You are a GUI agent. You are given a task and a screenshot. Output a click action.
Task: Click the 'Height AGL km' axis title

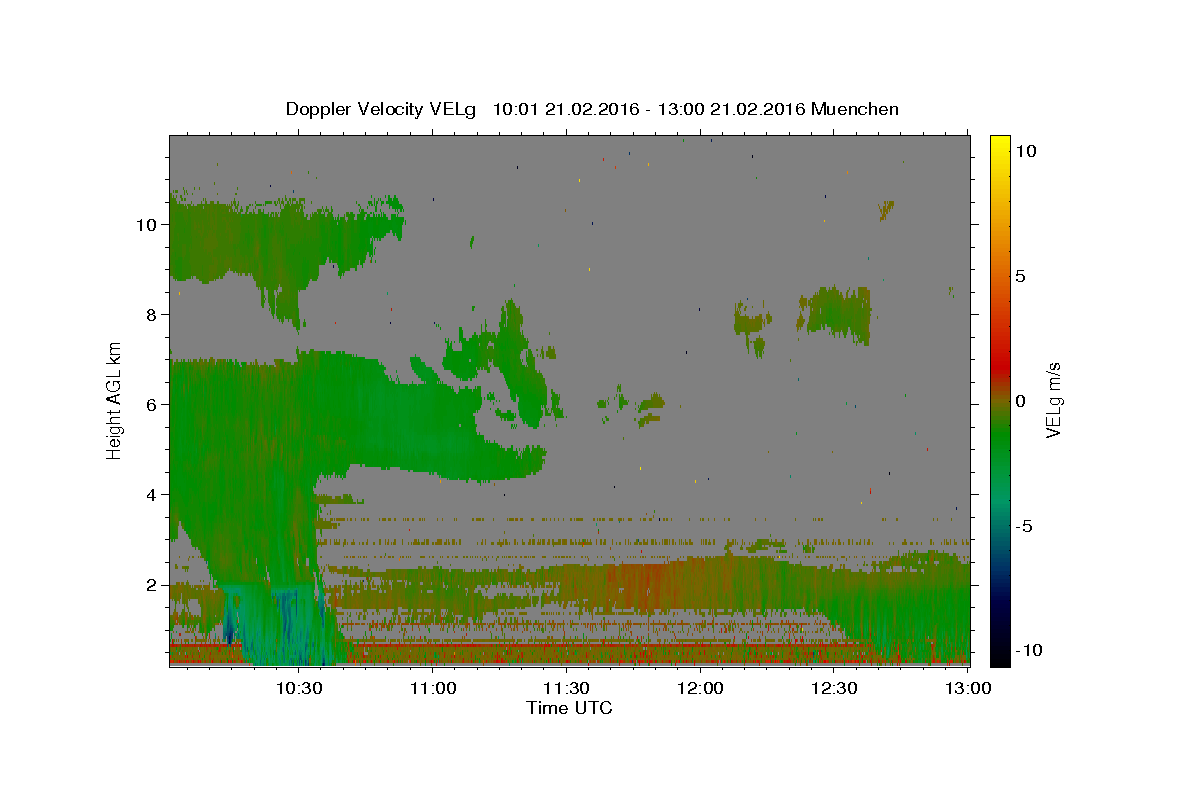(115, 401)
